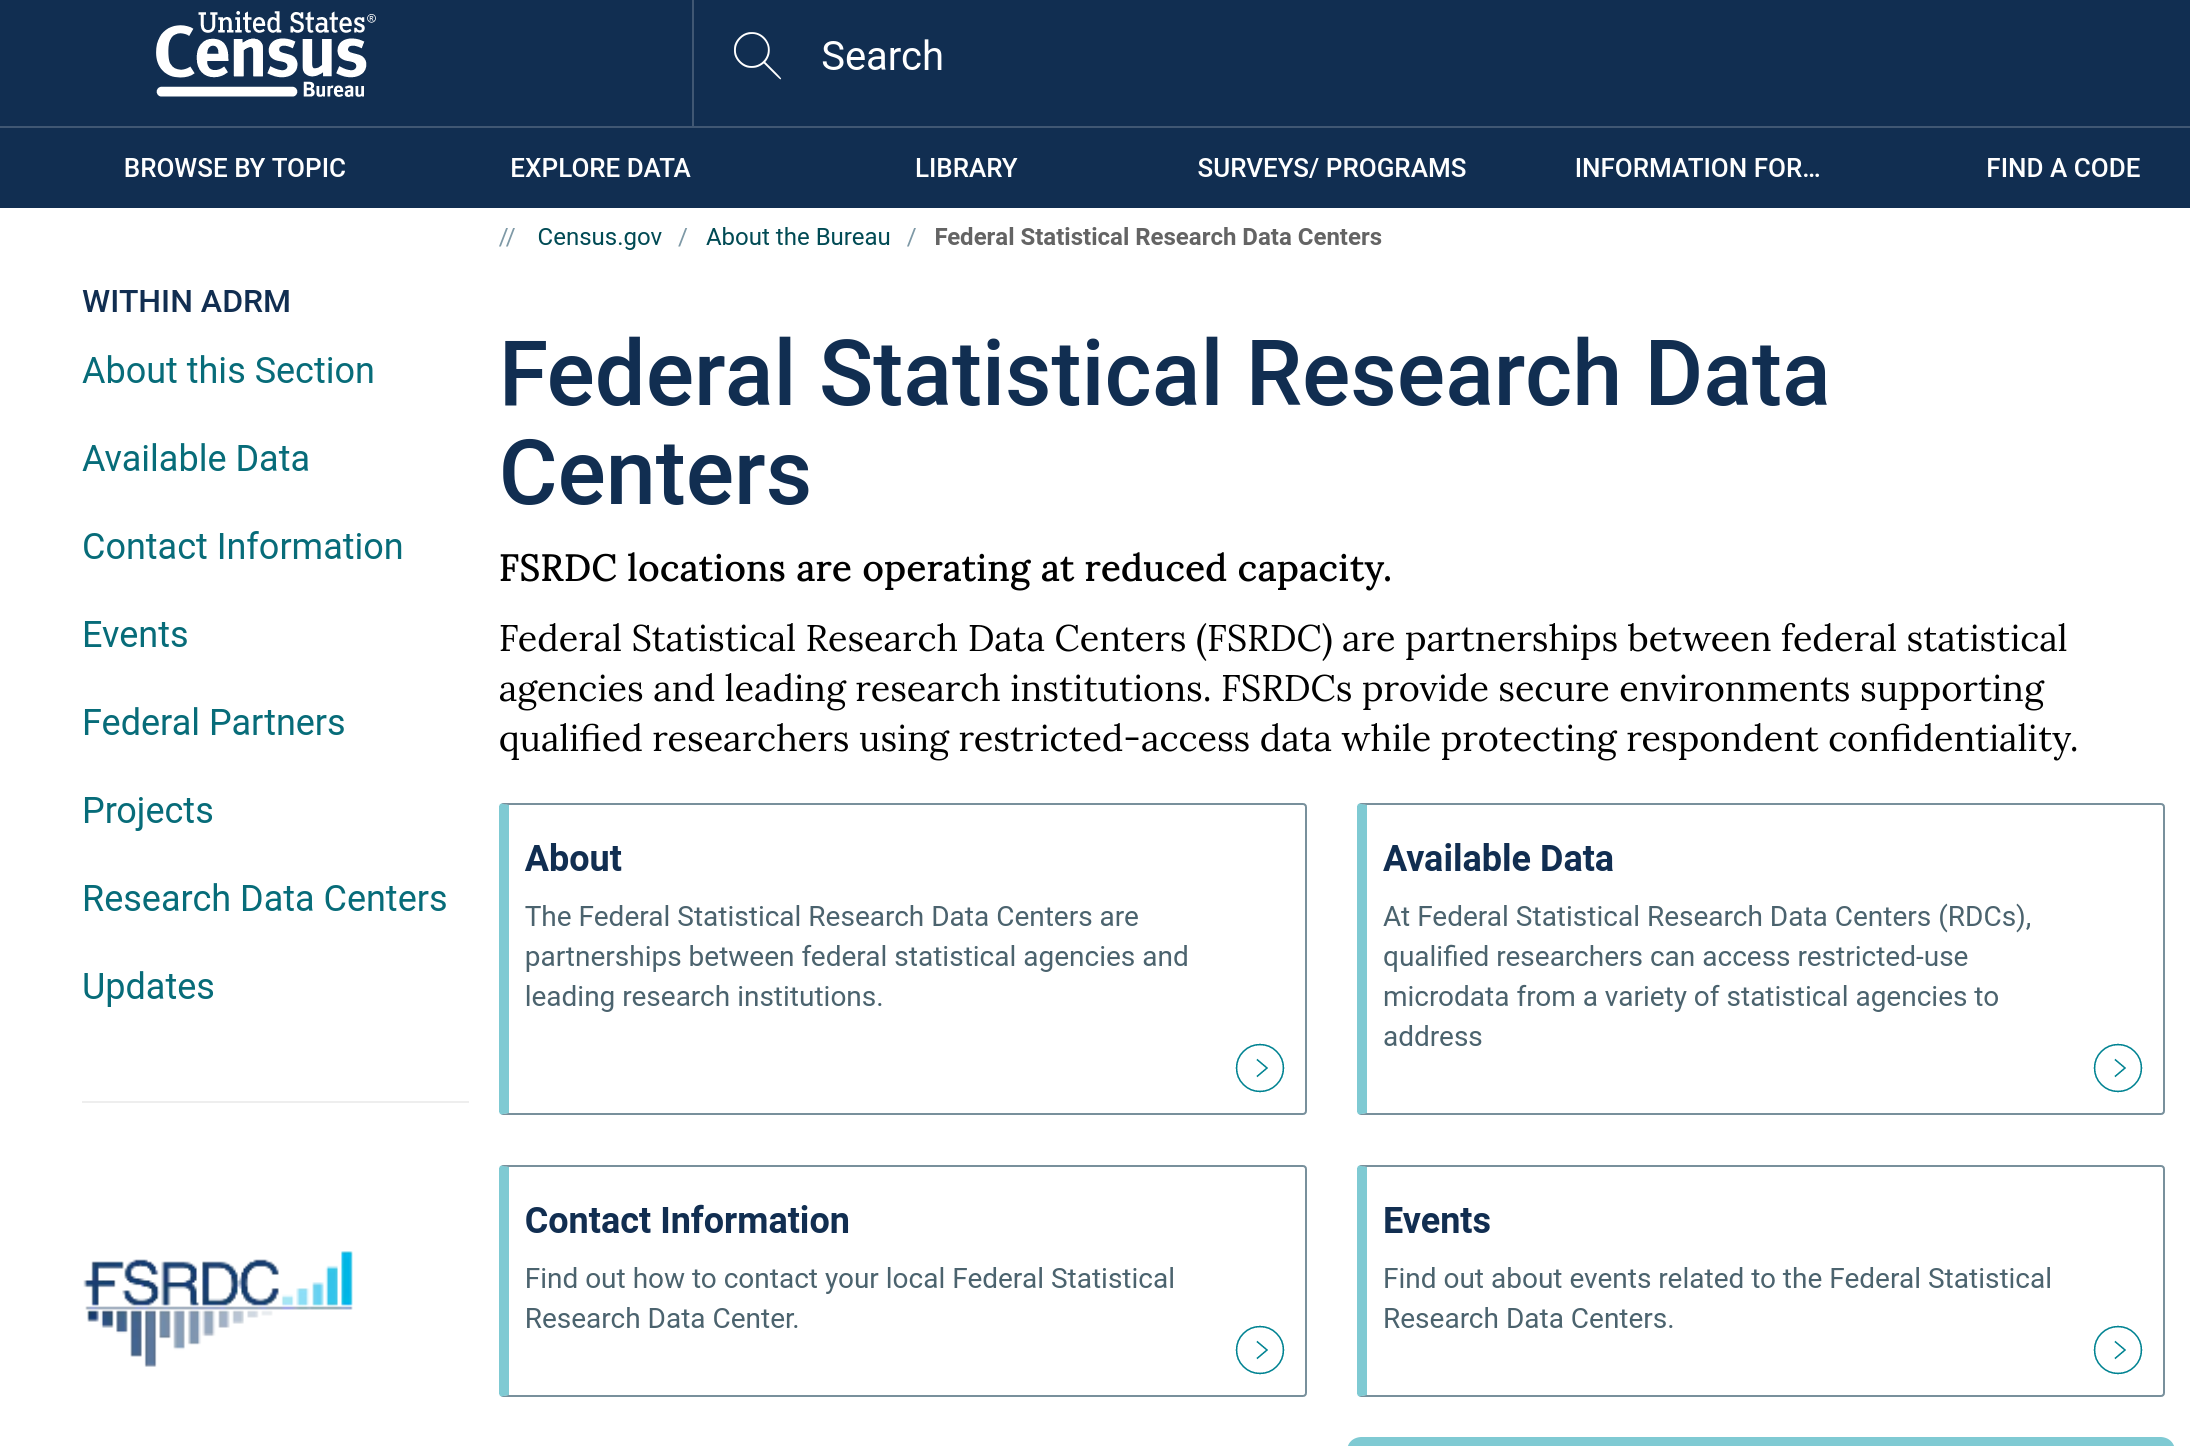
Task: Click the reduced capacity notice text
Action: pyautogui.click(x=945, y=568)
